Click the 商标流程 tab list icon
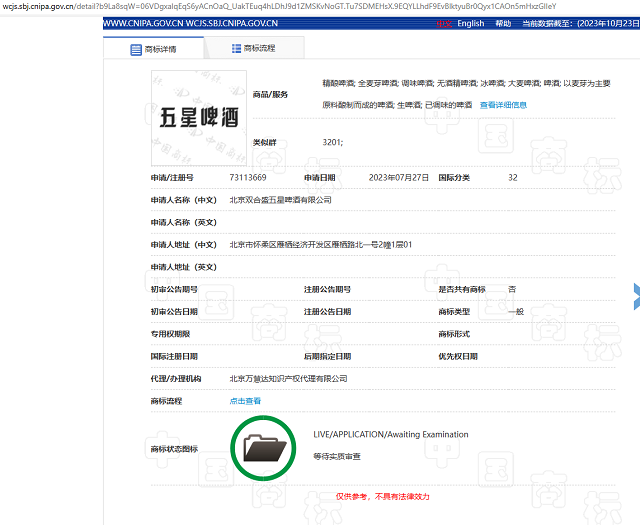This screenshot has height=525, width=640. click(x=236, y=48)
